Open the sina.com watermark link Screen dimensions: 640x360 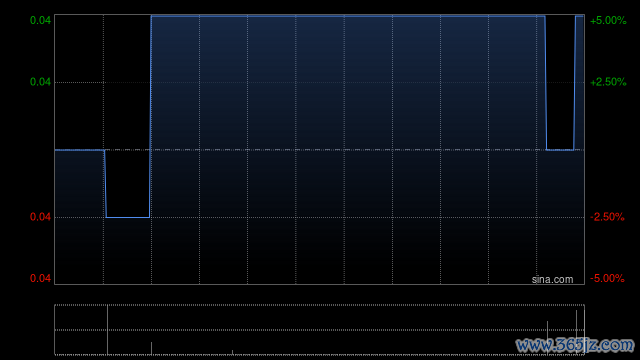click(x=552, y=280)
